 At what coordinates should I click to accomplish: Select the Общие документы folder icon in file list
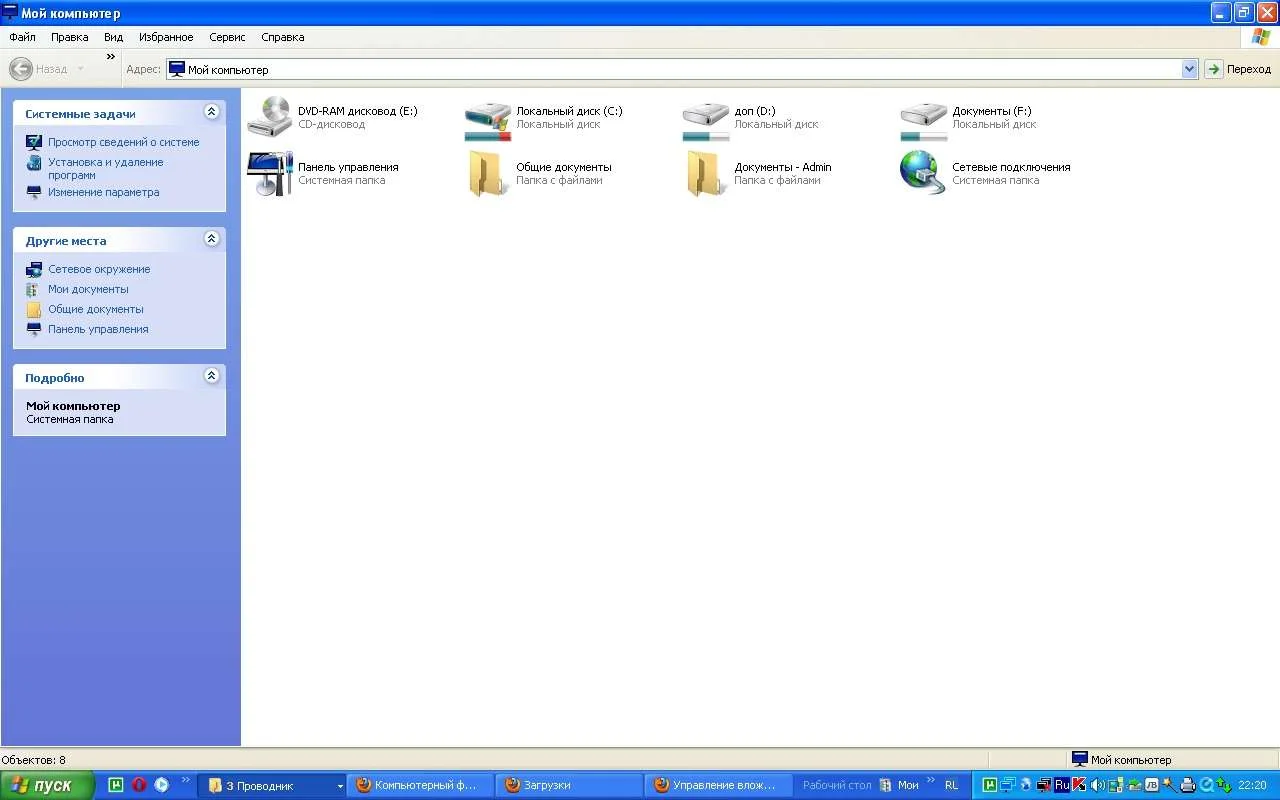pyautogui.click(x=488, y=174)
